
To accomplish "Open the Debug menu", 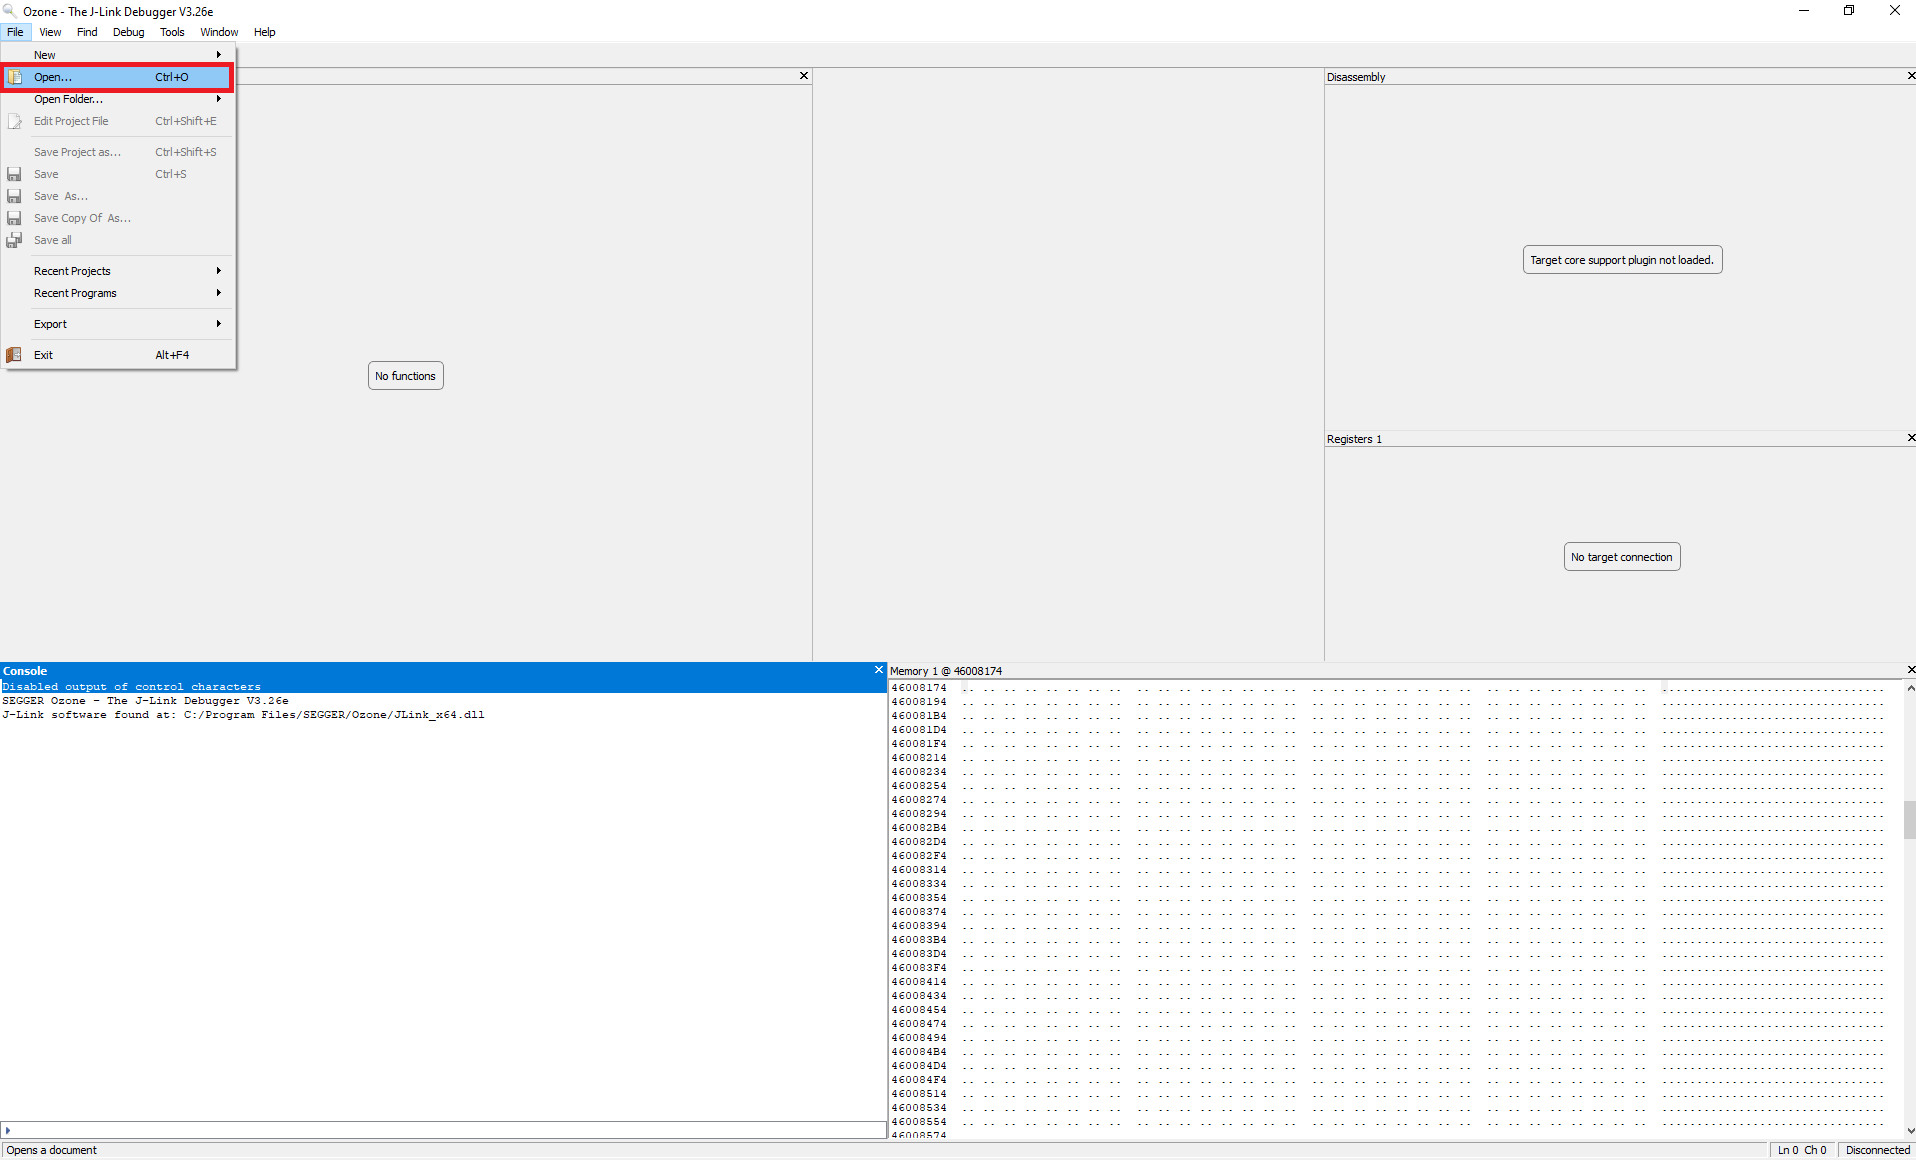I will coord(128,32).
